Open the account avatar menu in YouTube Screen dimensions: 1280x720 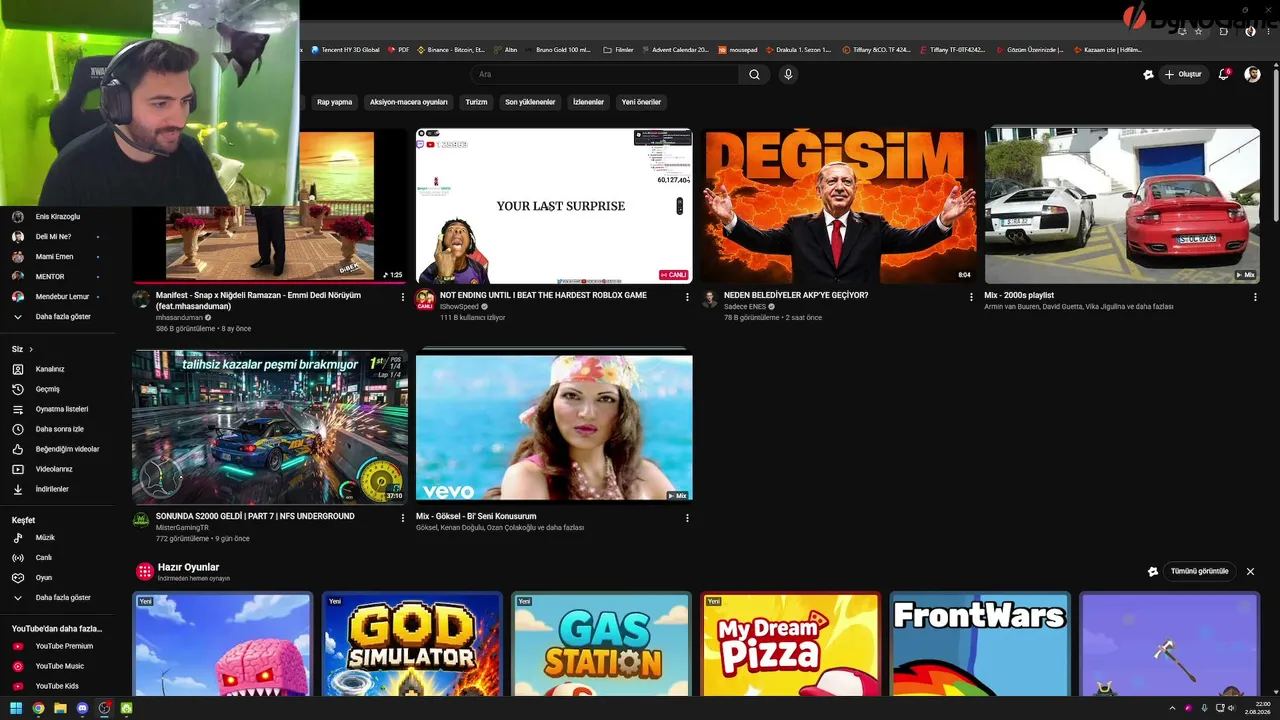click(x=1252, y=74)
